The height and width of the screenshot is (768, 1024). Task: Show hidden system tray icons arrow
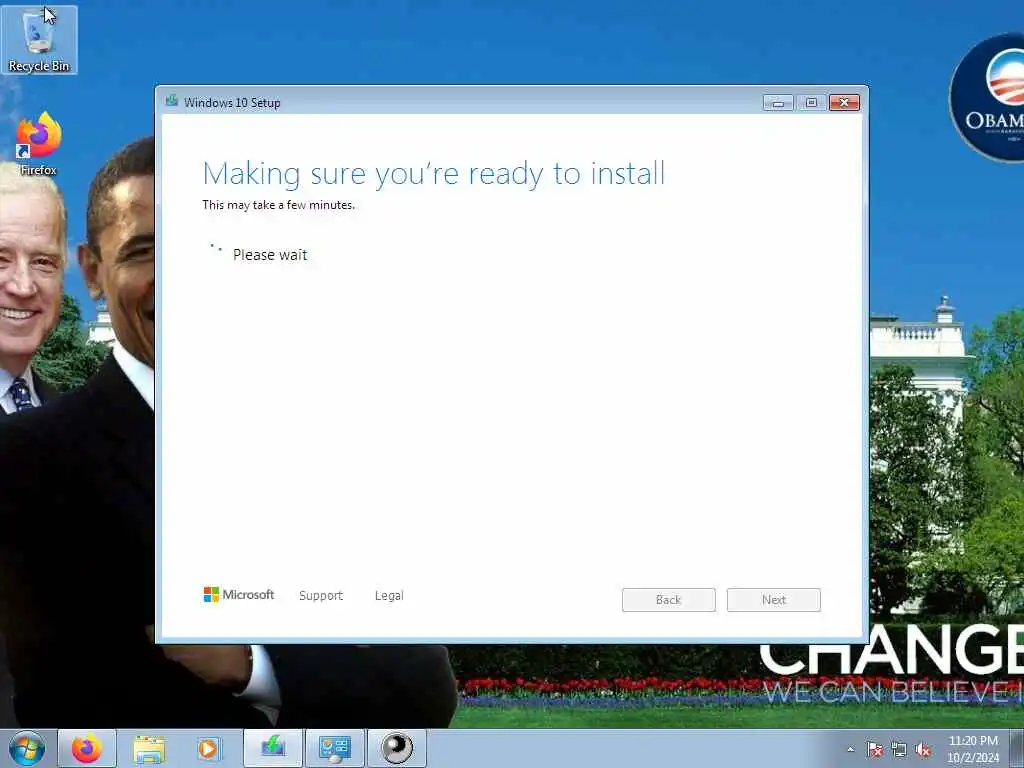click(x=850, y=750)
